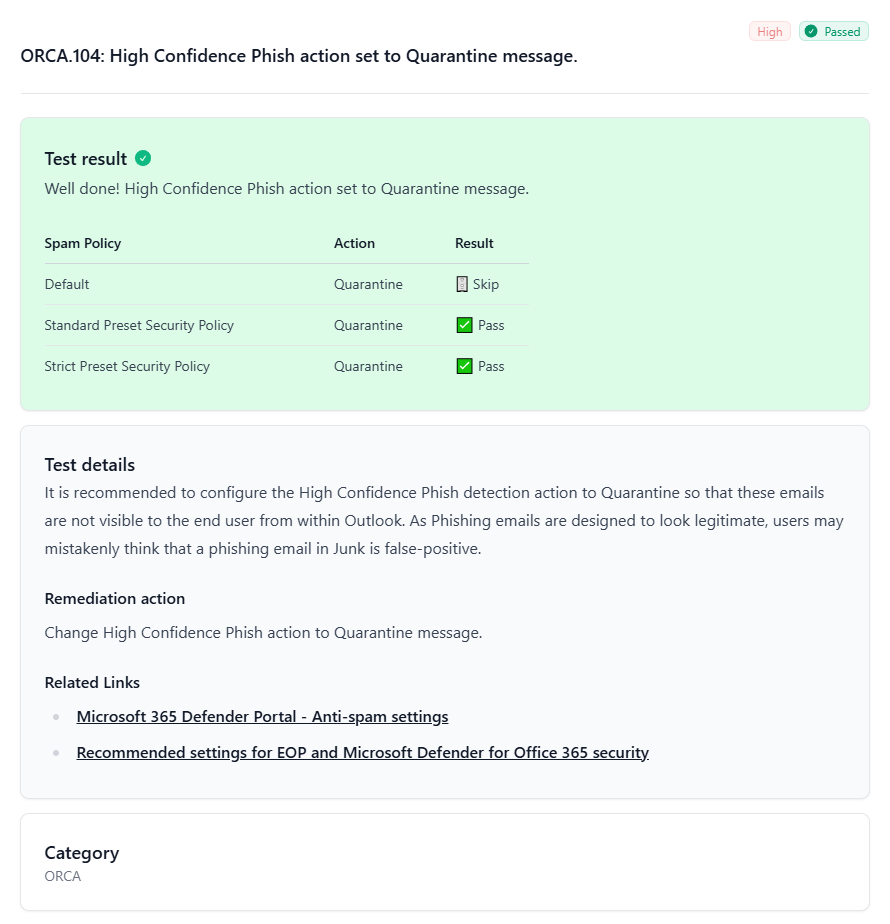The image size is (890, 924).
Task: Click the High severity badge
Action: point(769,32)
